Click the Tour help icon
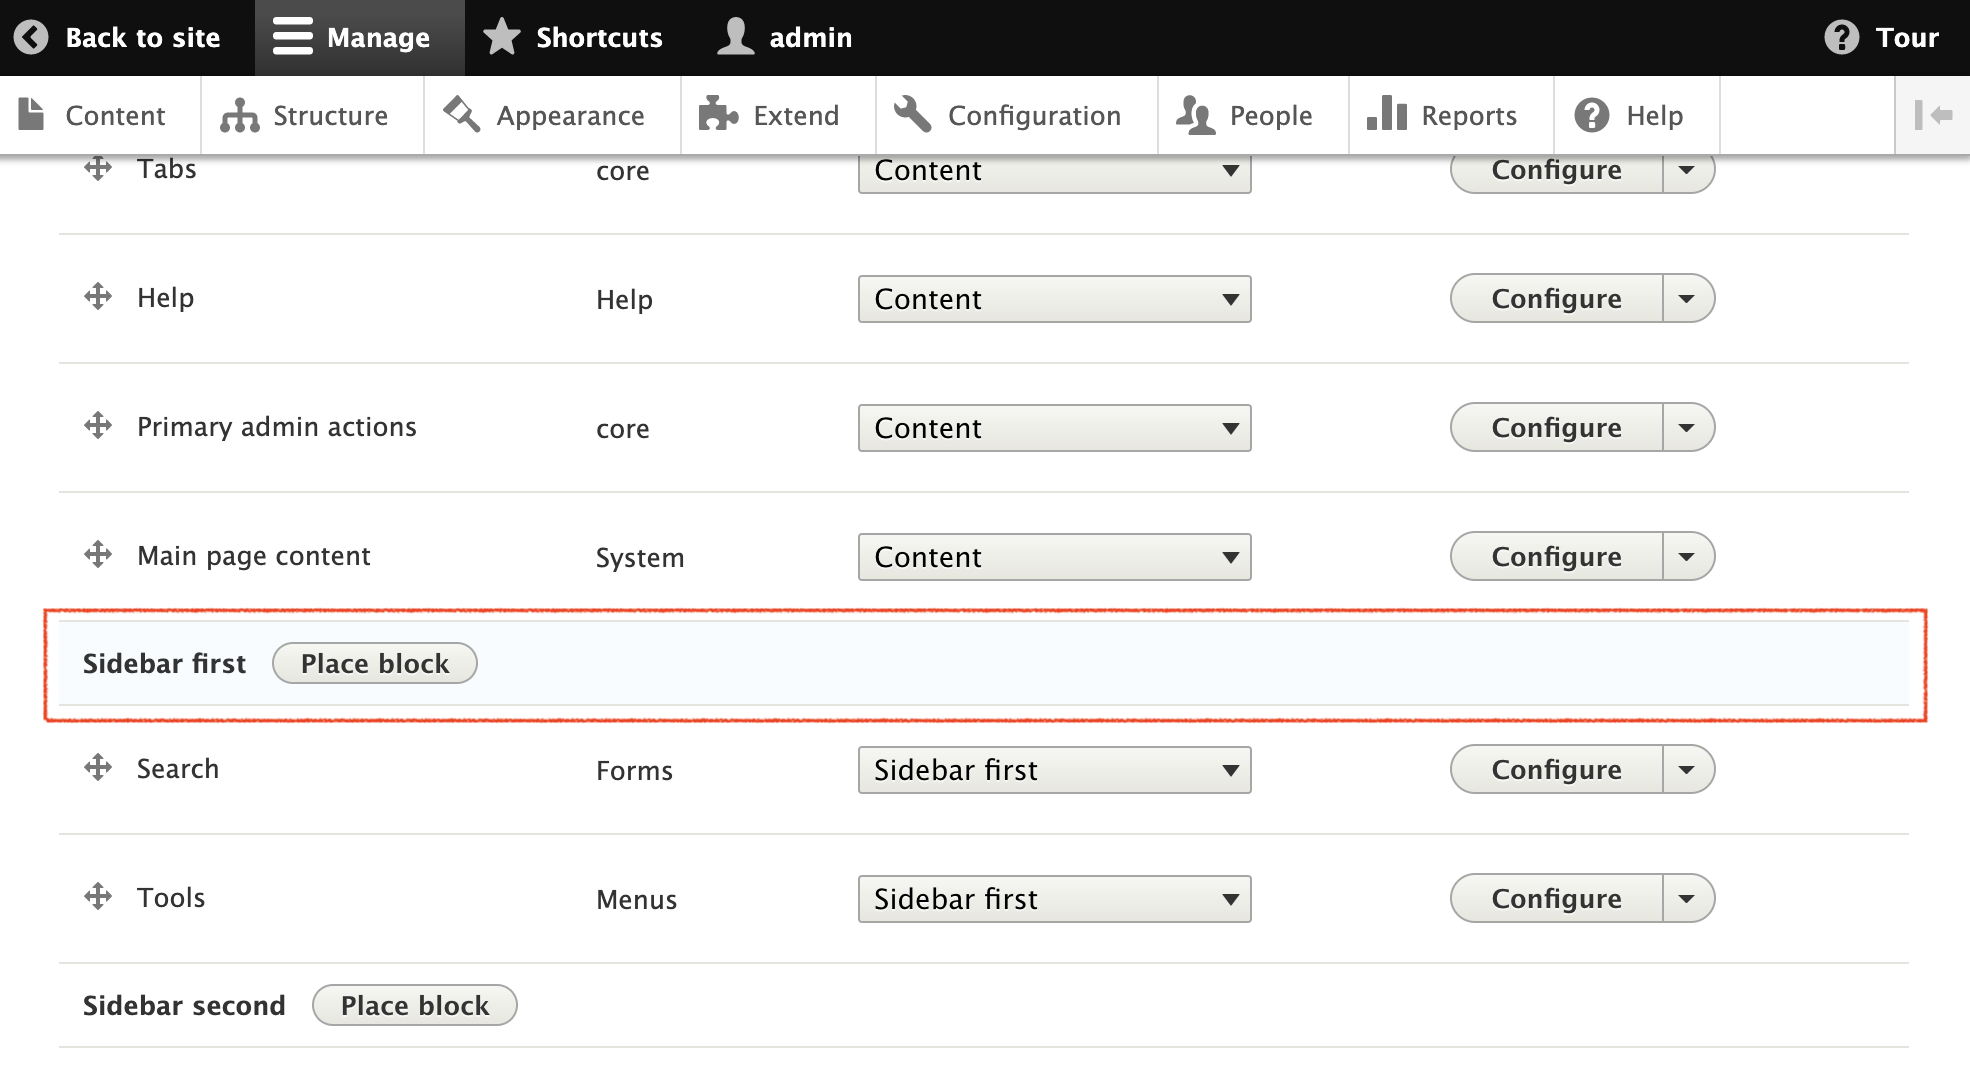The image size is (1970, 1068). [x=1841, y=38]
